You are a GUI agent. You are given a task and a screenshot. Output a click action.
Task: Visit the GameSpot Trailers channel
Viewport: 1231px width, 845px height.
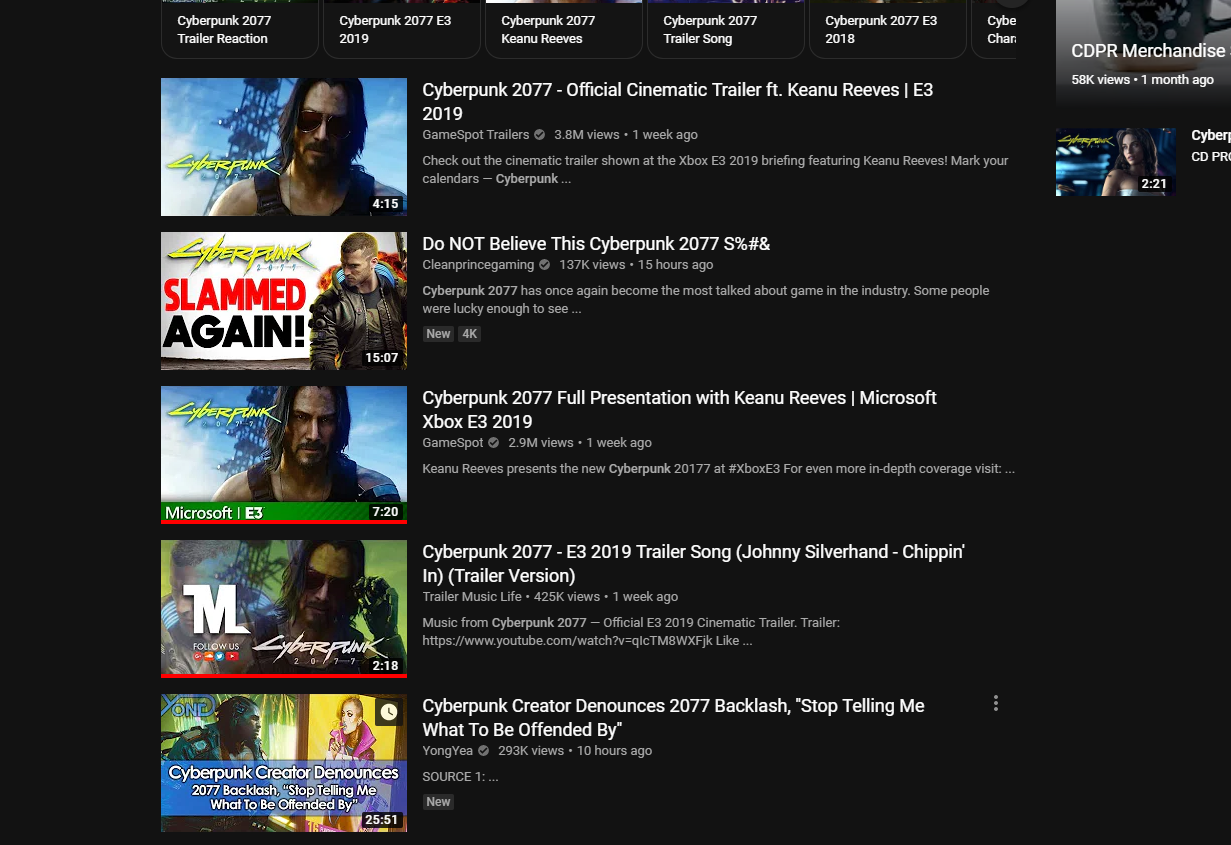click(476, 135)
